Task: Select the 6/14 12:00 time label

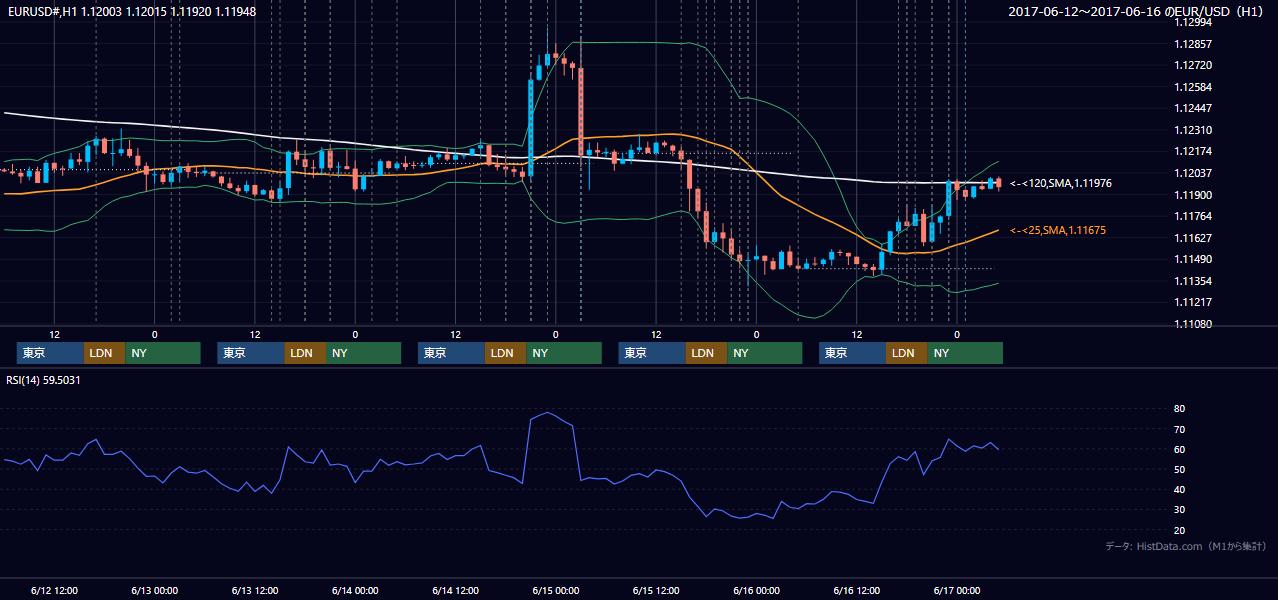Action: [x=456, y=590]
